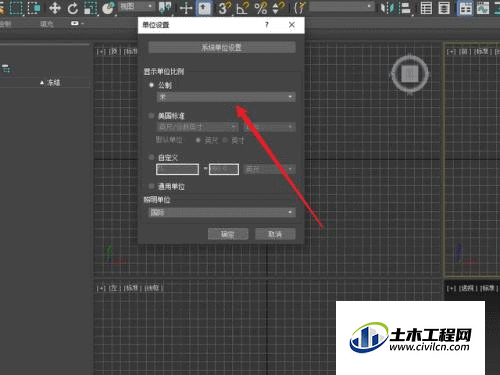Open the 视图 reference coordinate dropdown

tap(137, 6)
